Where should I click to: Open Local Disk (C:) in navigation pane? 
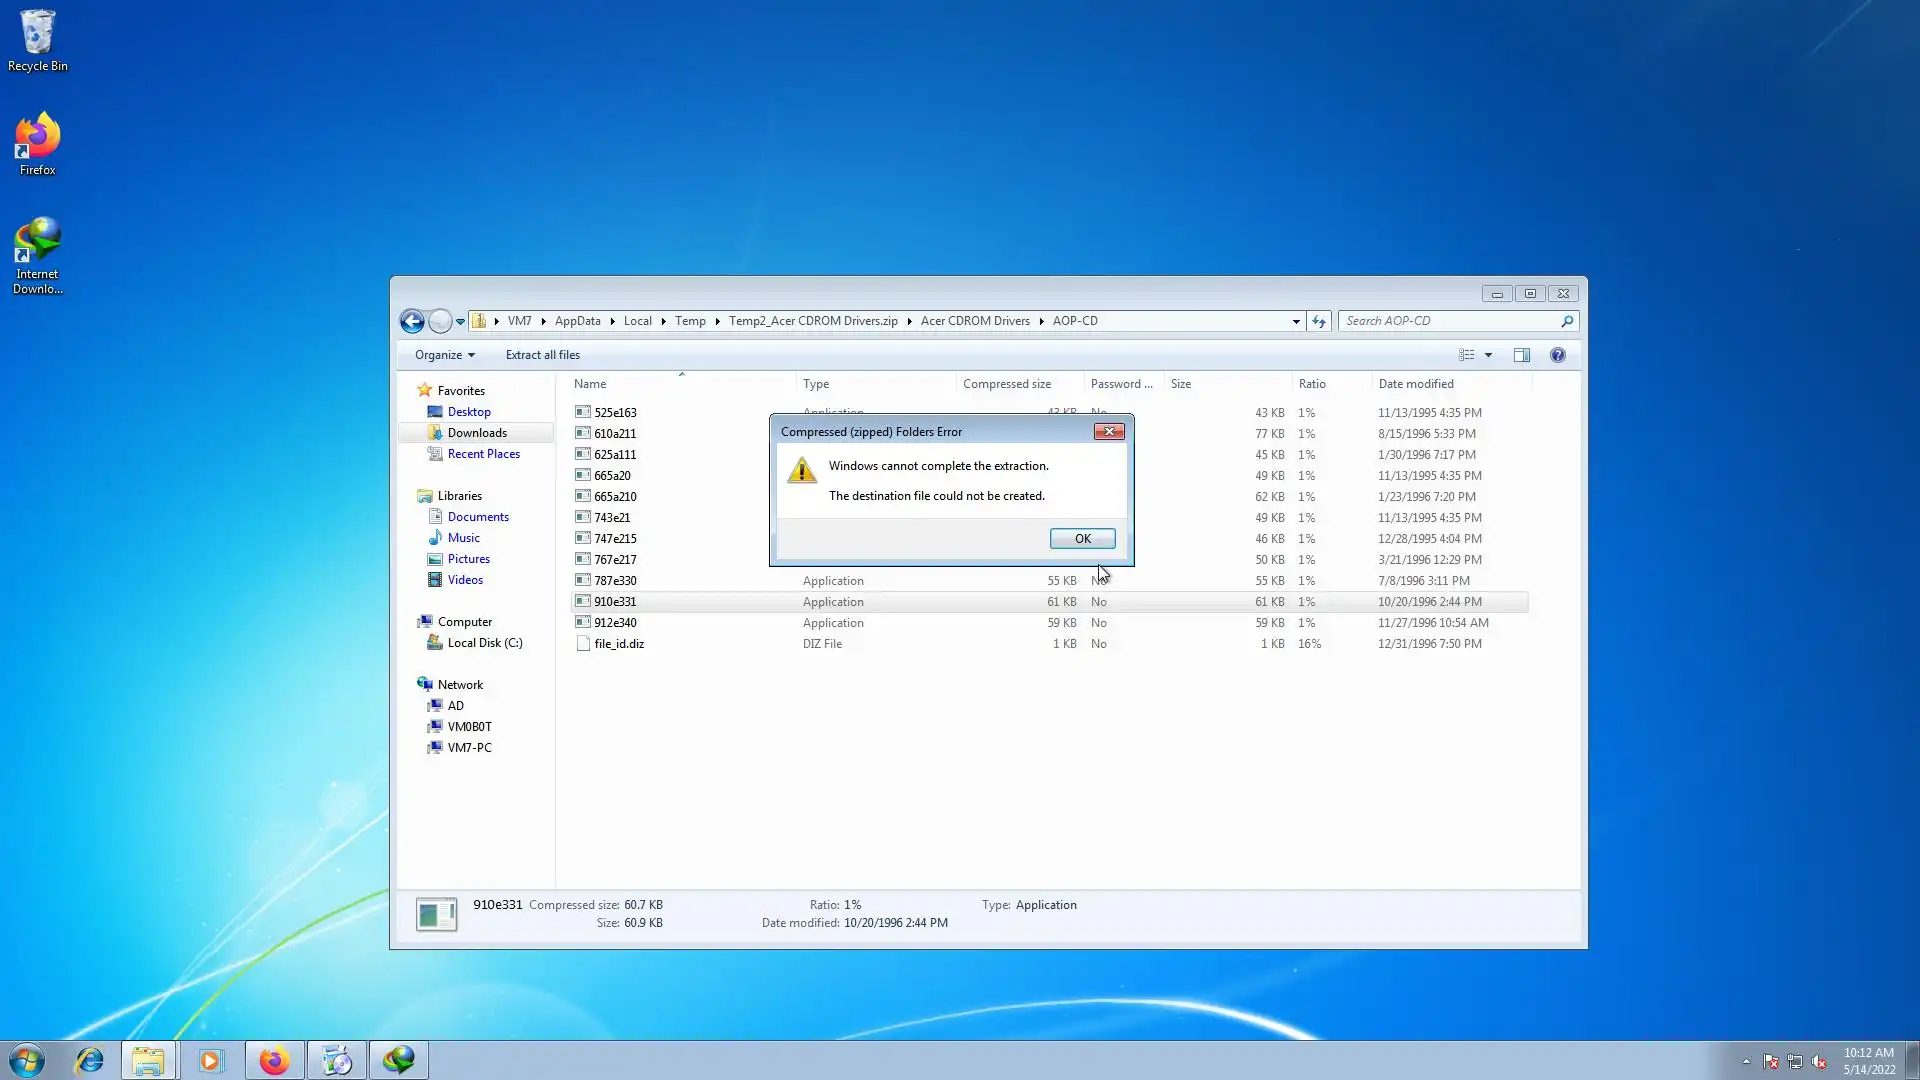[484, 643]
